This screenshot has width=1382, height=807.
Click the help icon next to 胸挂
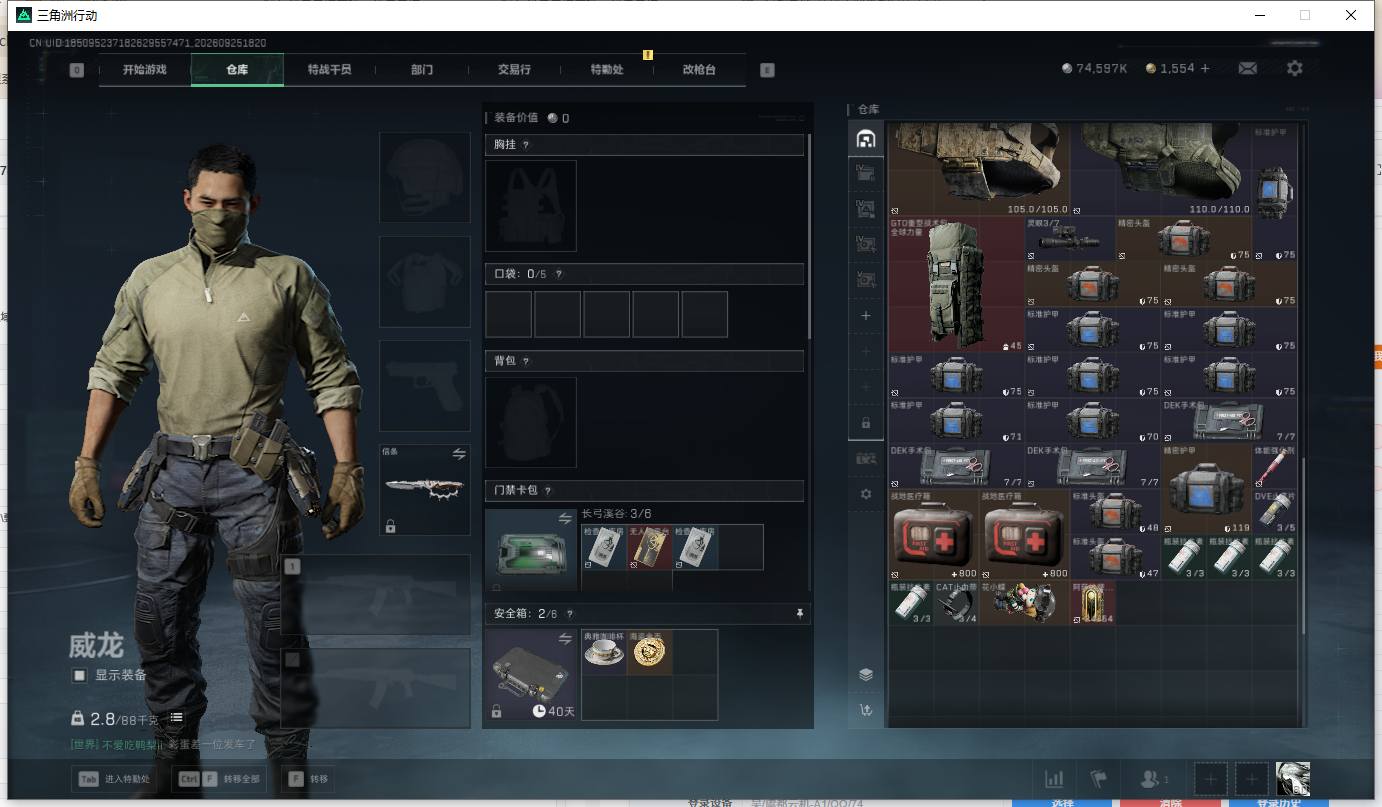click(526, 145)
